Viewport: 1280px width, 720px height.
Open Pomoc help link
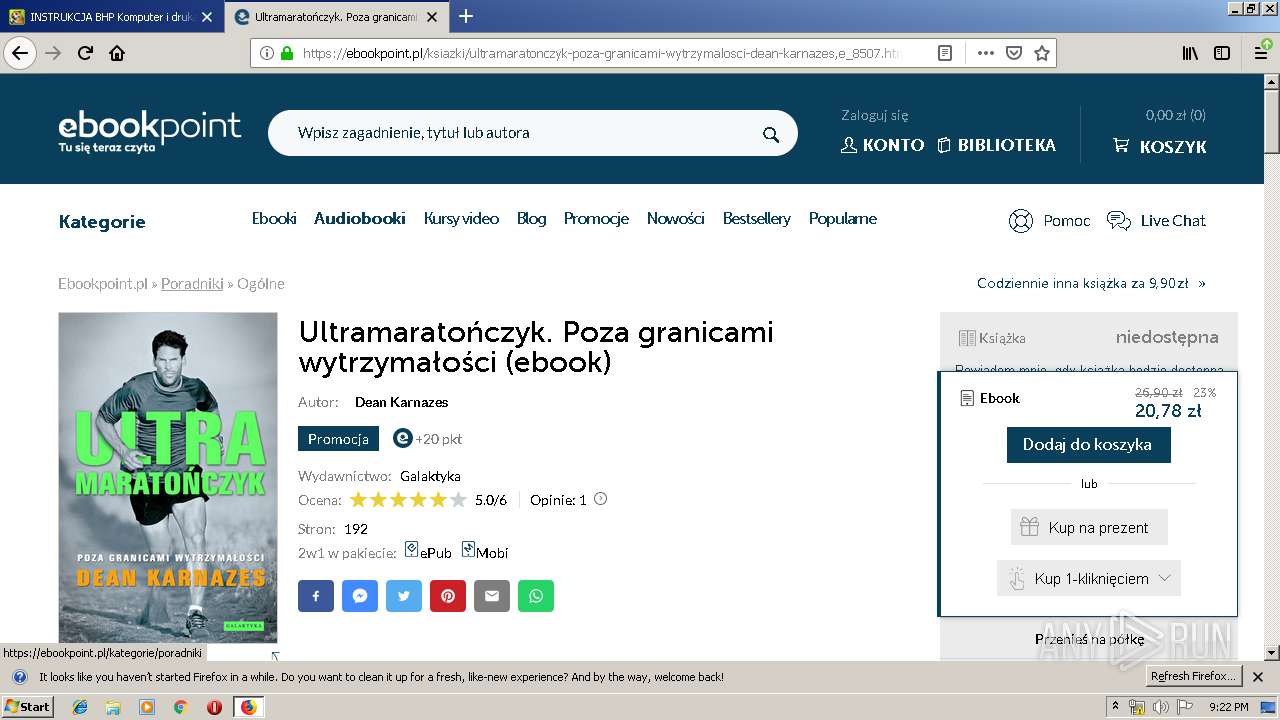1050,221
